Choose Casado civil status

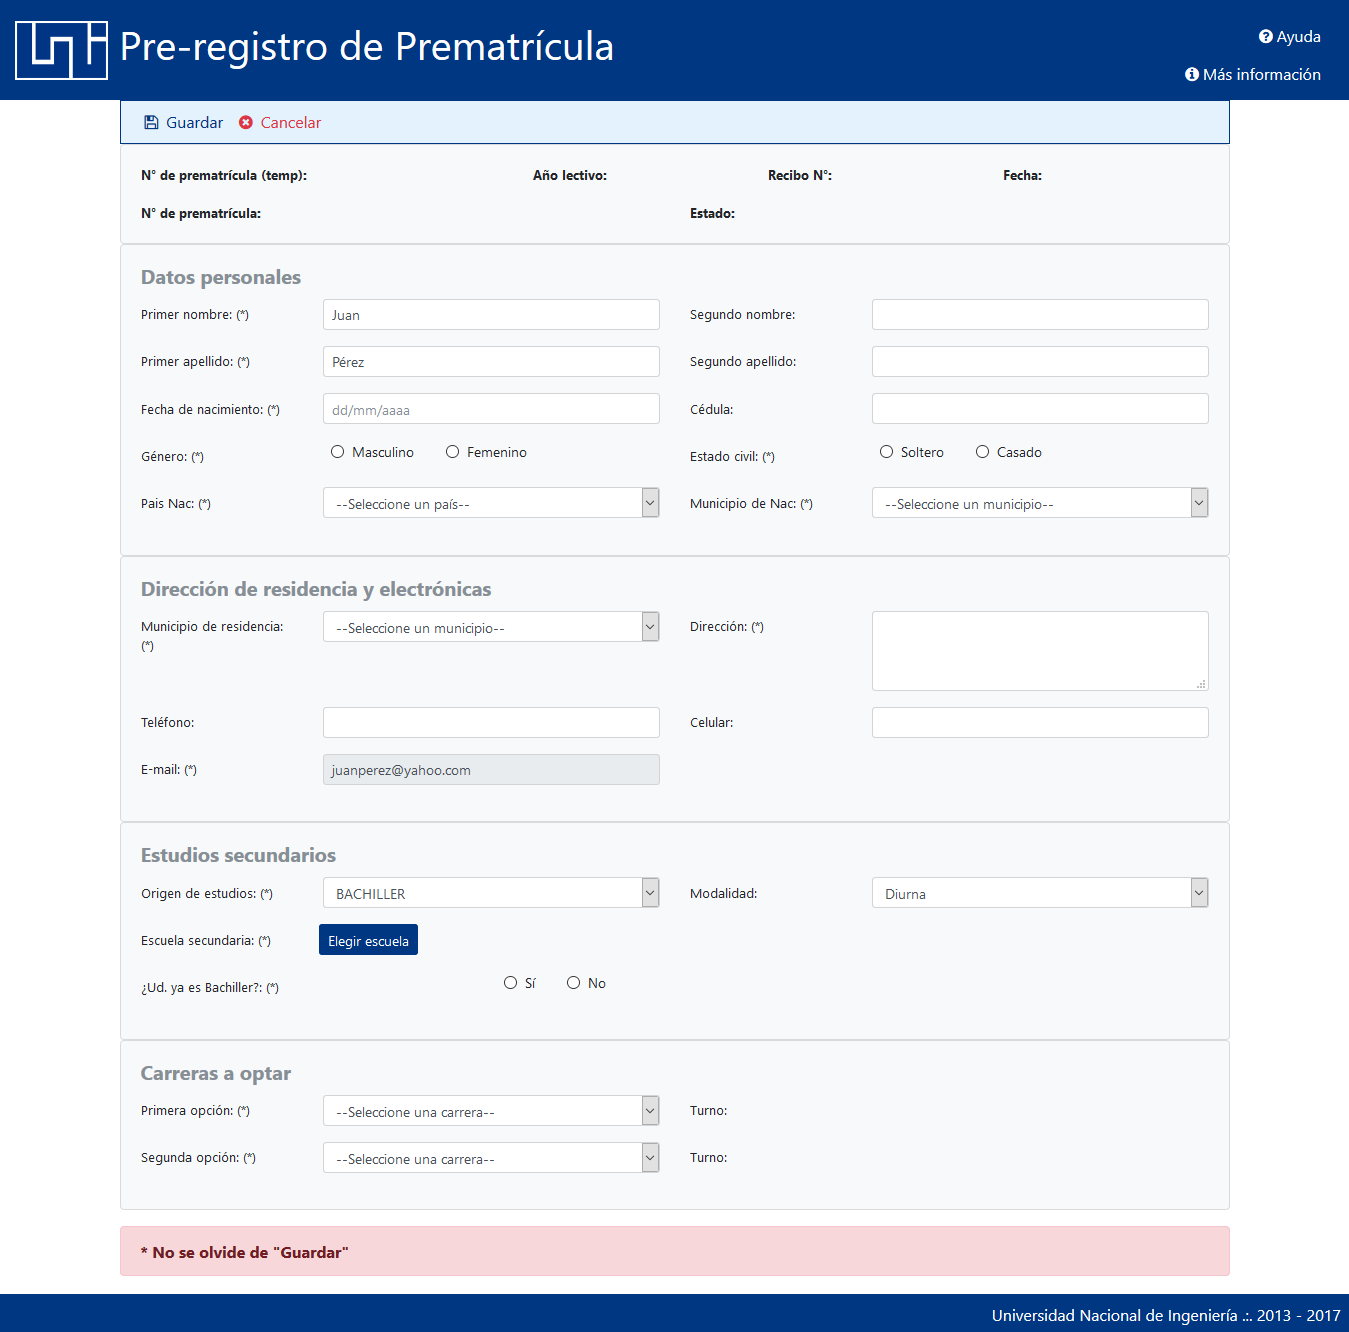pos(983,452)
